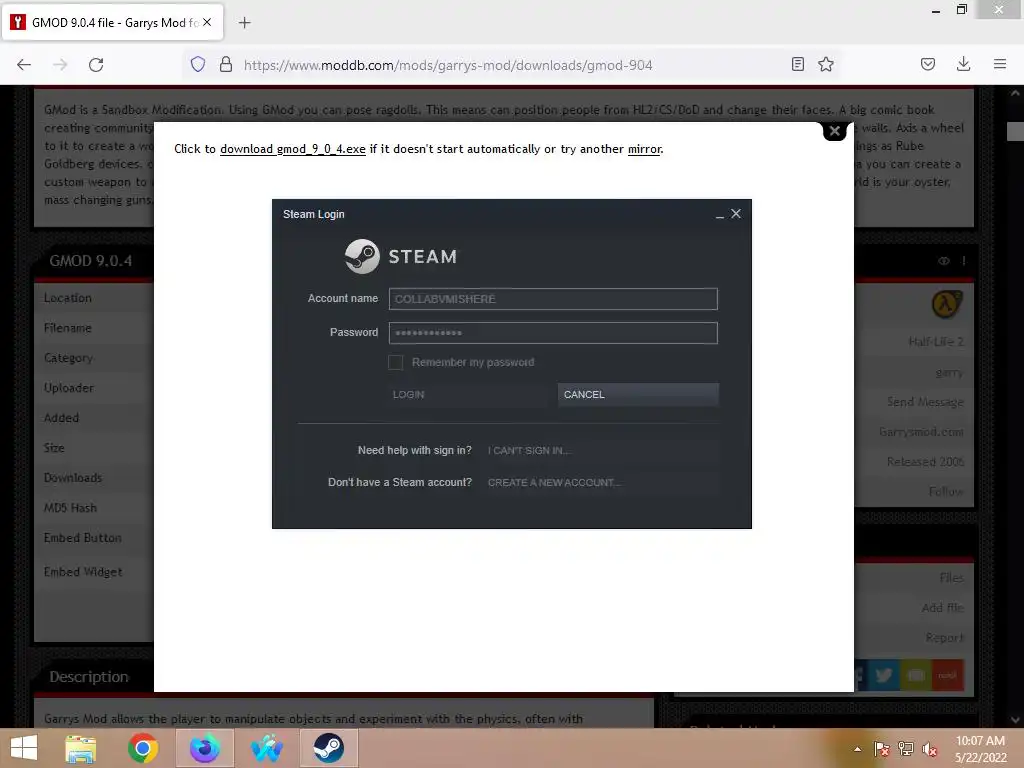Click the Half-Life 2 lambda icon
The height and width of the screenshot is (768, 1024).
(x=946, y=304)
